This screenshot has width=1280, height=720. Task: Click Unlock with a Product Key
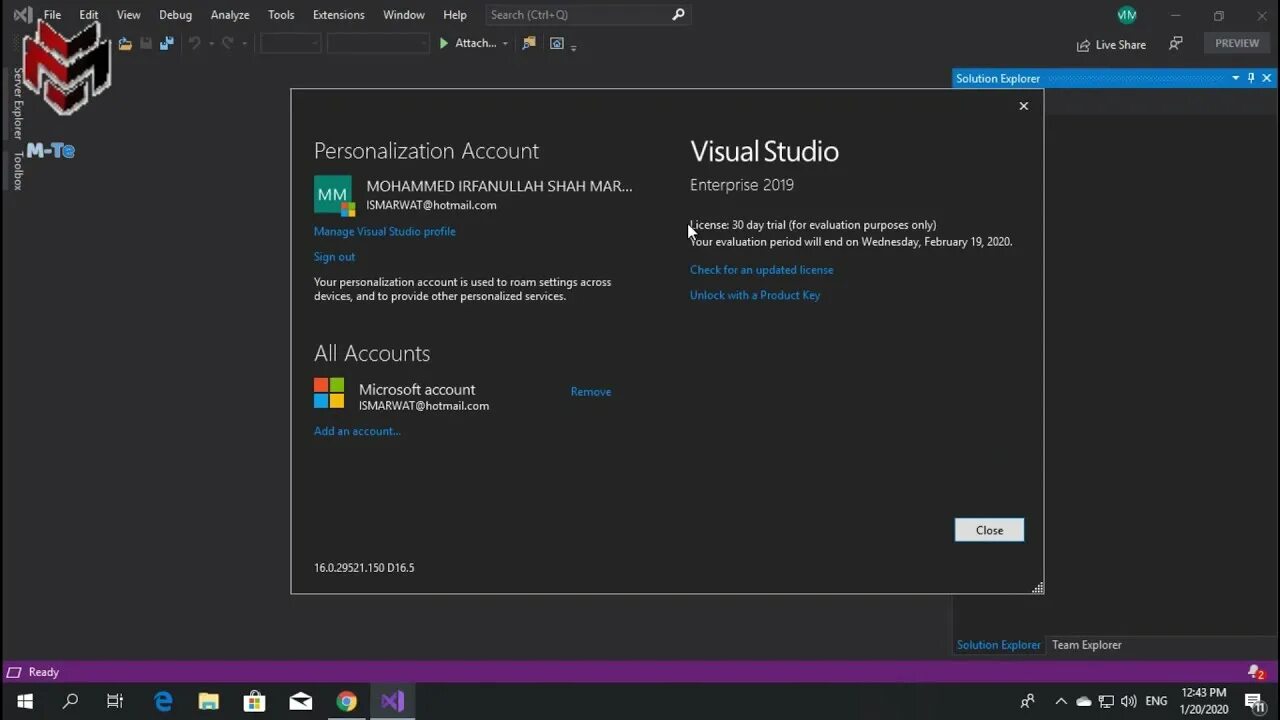[755, 295]
